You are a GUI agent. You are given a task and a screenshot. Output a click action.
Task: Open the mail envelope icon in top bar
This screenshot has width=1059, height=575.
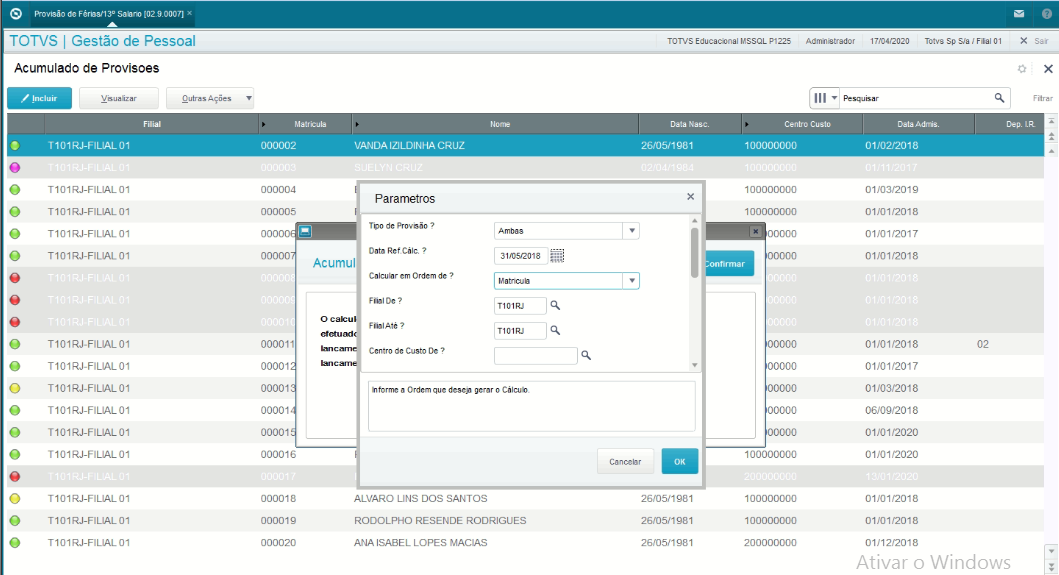pyautogui.click(x=1019, y=14)
